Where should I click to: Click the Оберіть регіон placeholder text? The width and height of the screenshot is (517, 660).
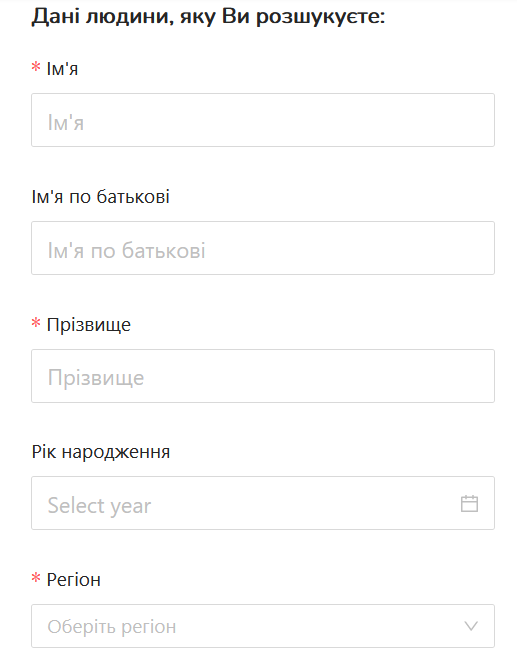pyautogui.click(x=112, y=627)
